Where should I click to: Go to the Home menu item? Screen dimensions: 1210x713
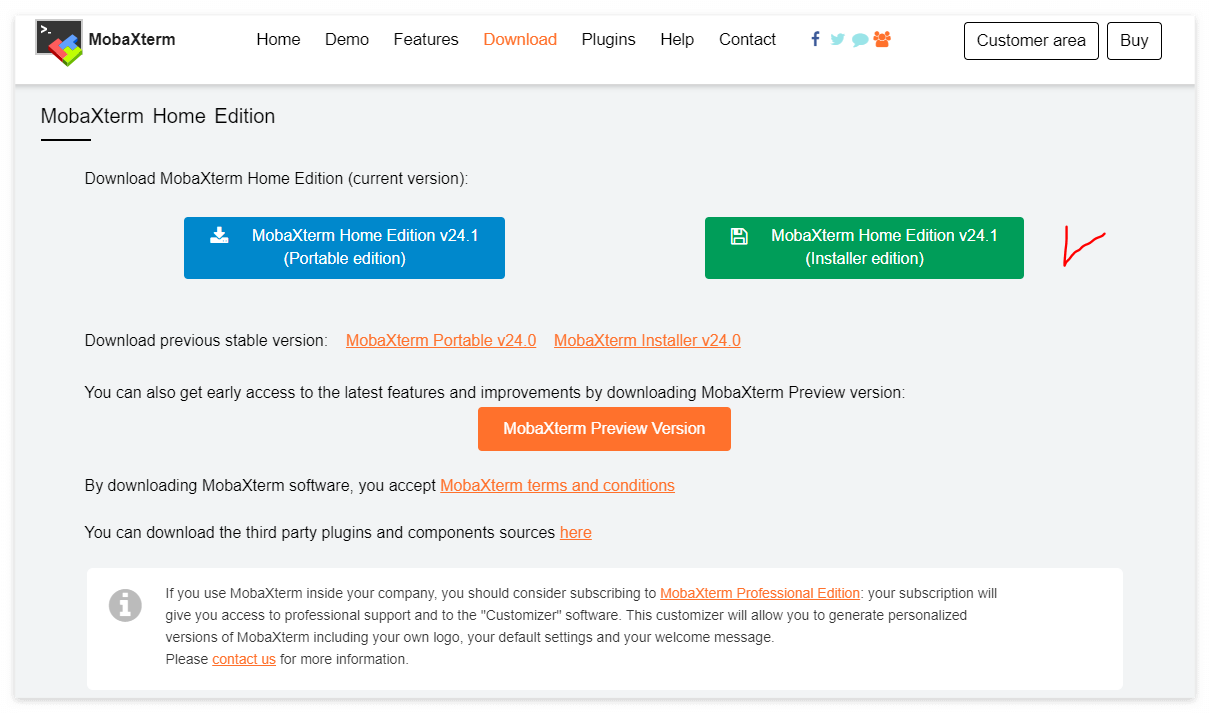[x=278, y=40]
